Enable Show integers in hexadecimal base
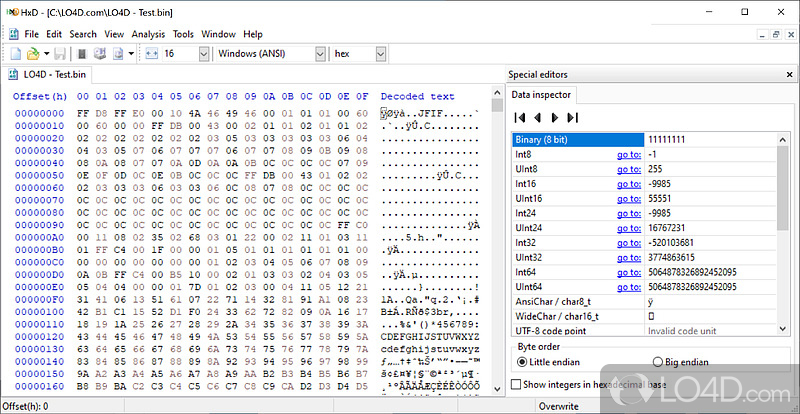This screenshot has height=414, width=800. pos(516,384)
